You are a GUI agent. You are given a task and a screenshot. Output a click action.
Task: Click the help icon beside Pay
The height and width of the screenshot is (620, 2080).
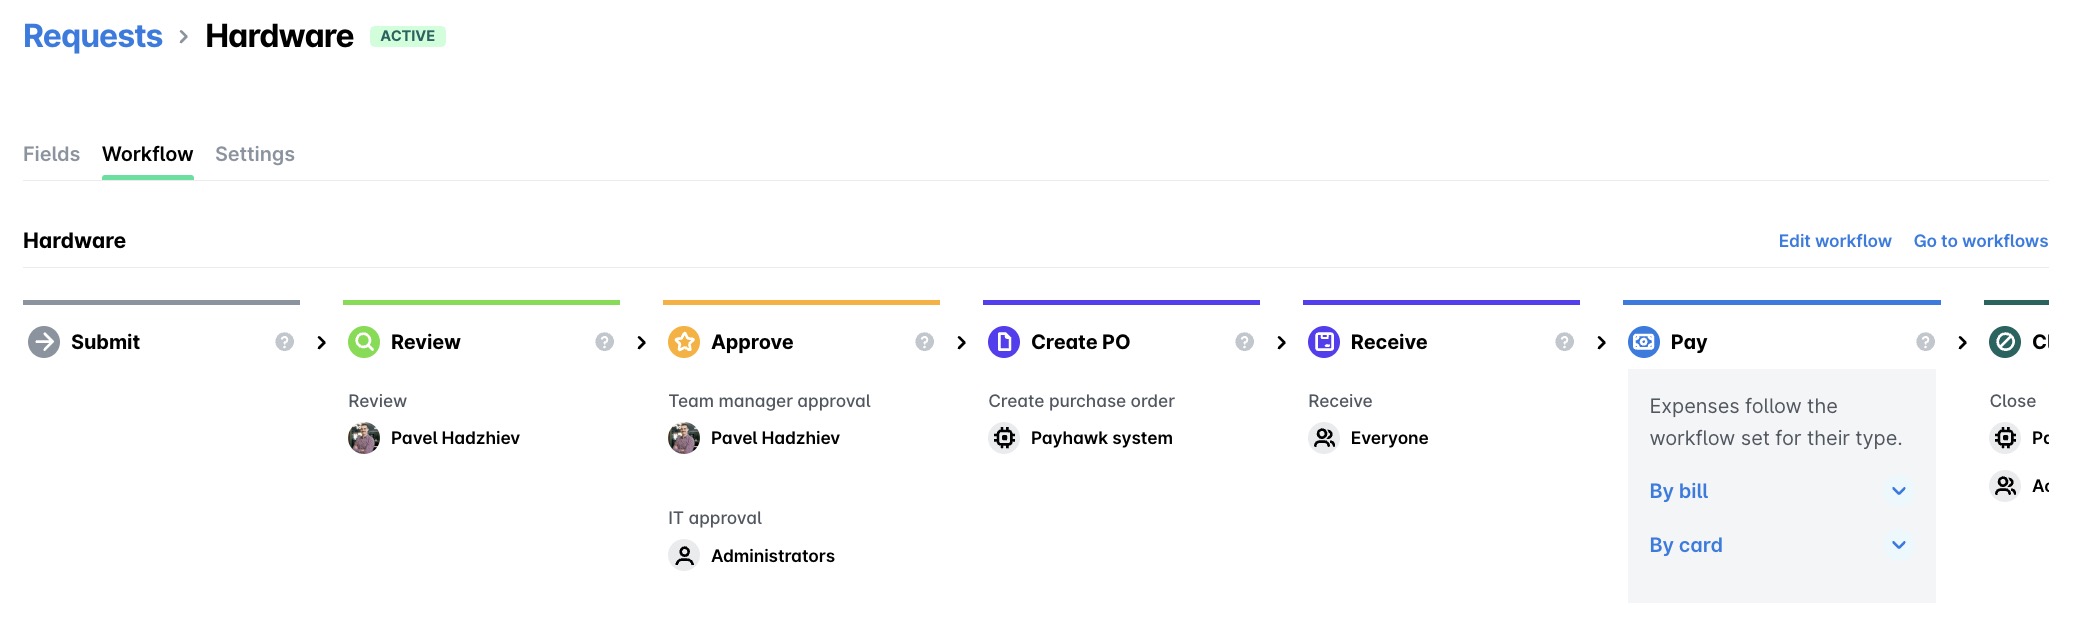pyautogui.click(x=1925, y=342)
